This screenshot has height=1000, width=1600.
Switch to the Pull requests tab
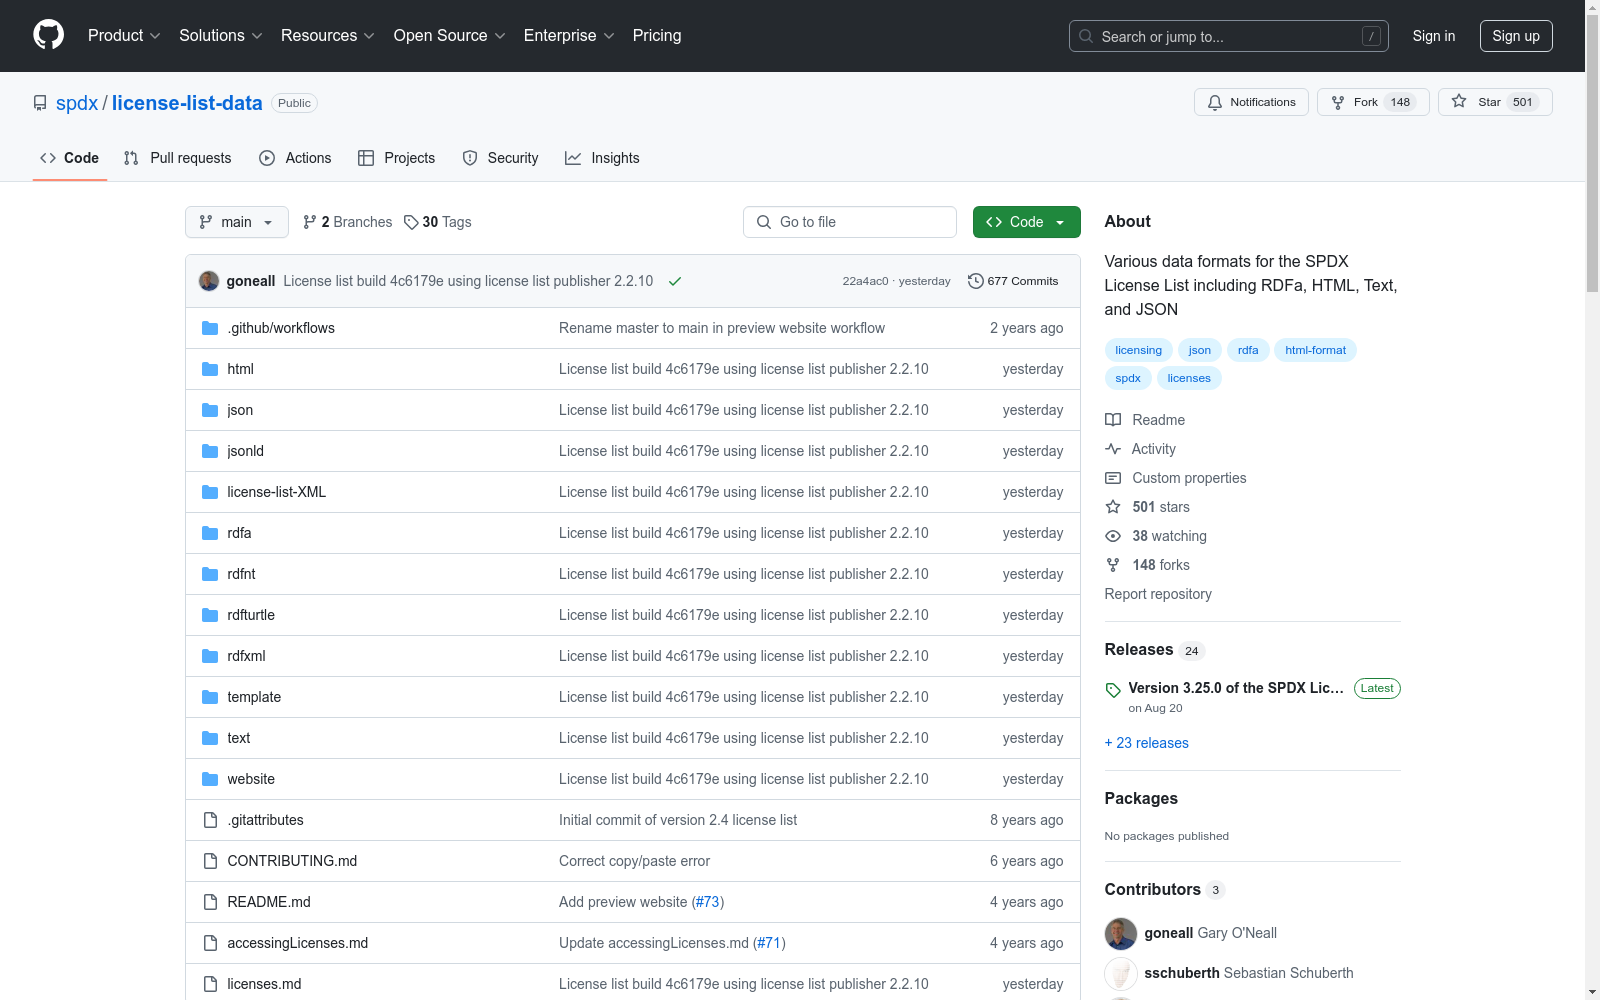tap(178, 158)
